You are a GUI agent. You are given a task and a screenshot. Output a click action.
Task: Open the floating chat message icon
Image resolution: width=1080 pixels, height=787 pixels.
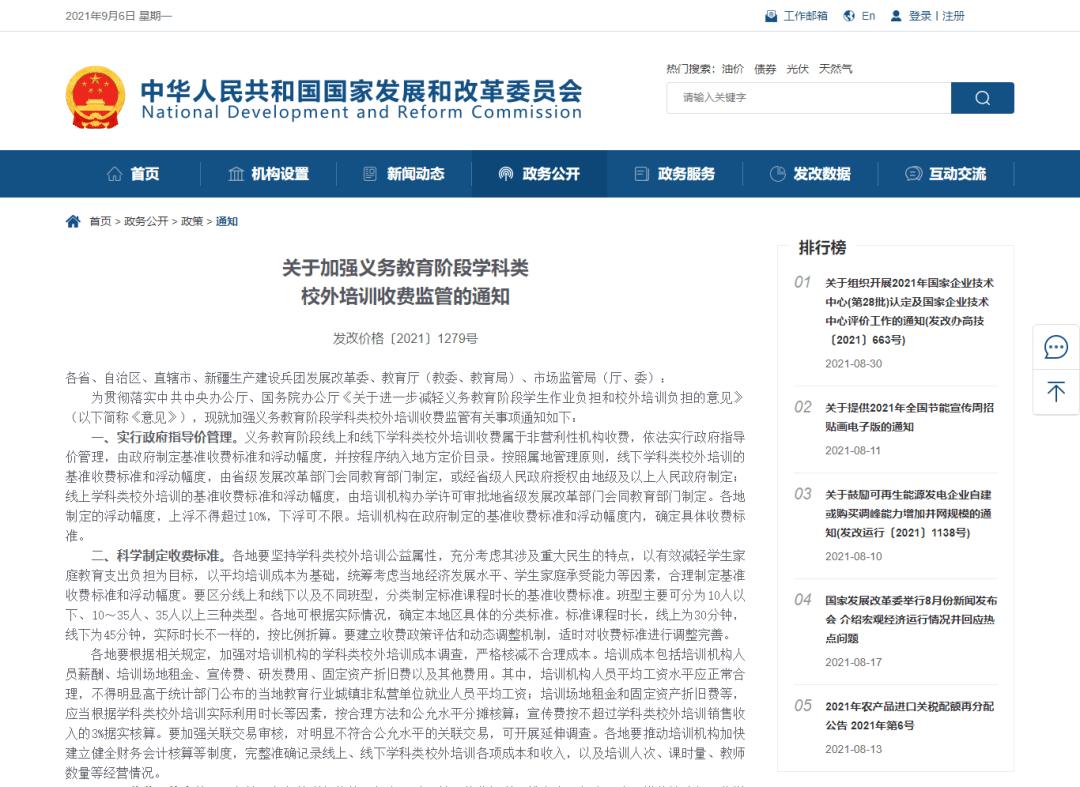1056,346
